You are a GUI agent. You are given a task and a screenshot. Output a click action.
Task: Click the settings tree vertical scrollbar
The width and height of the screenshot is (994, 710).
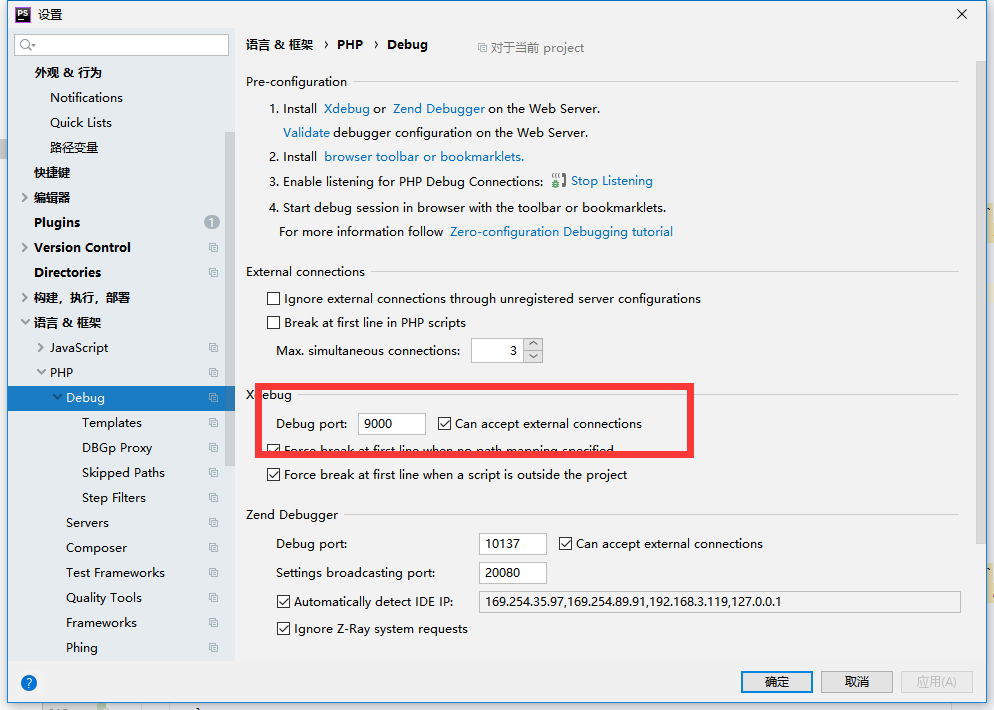point(229,298)
